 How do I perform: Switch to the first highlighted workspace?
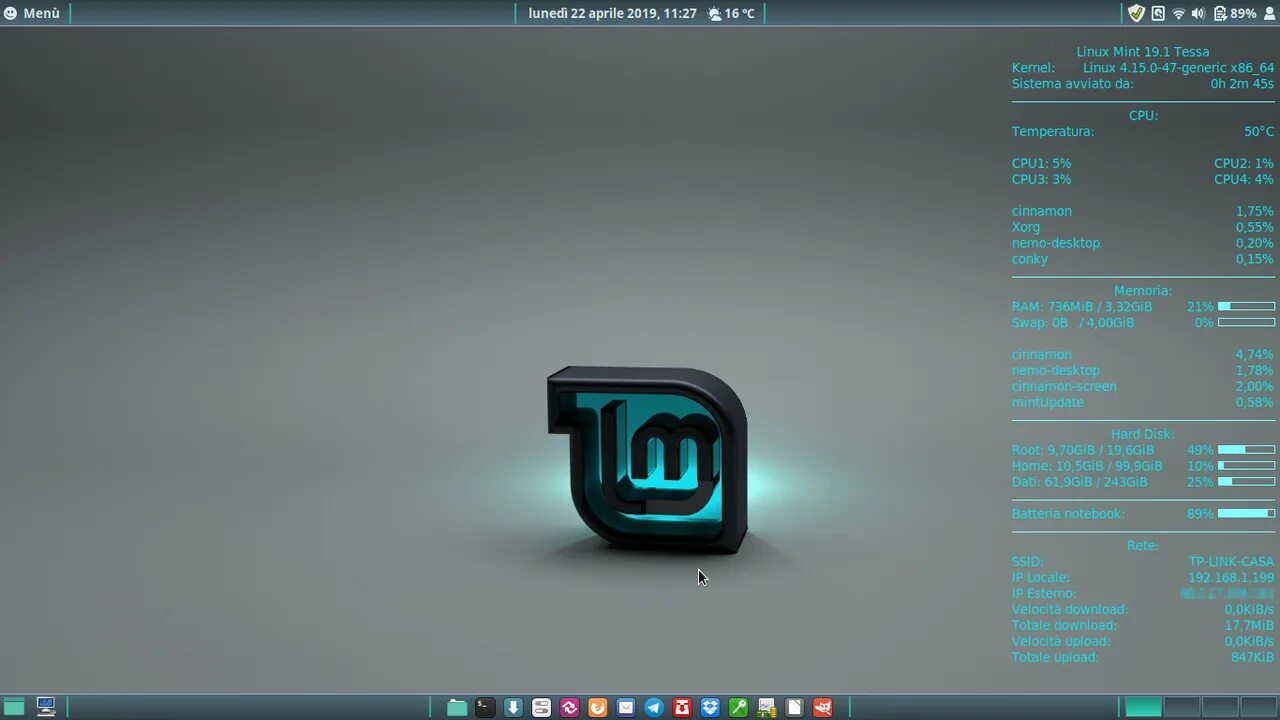pos(1144,707)
